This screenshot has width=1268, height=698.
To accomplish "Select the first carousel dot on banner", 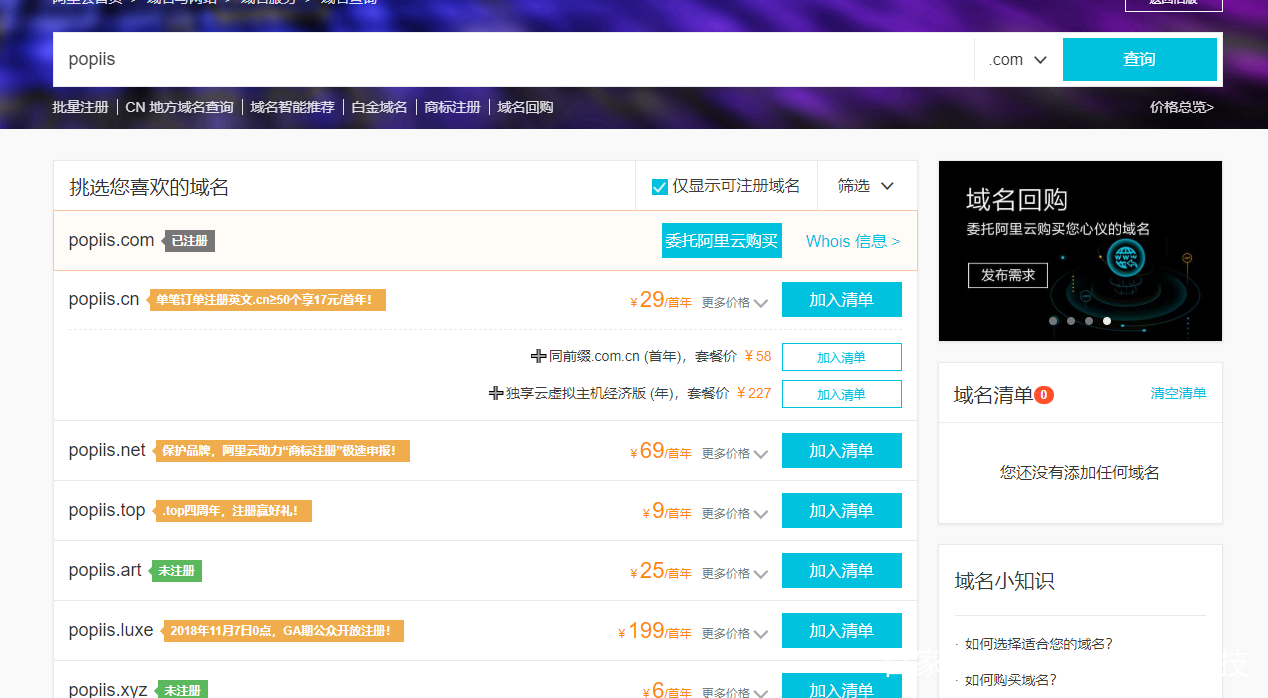I will point(1053,321).
